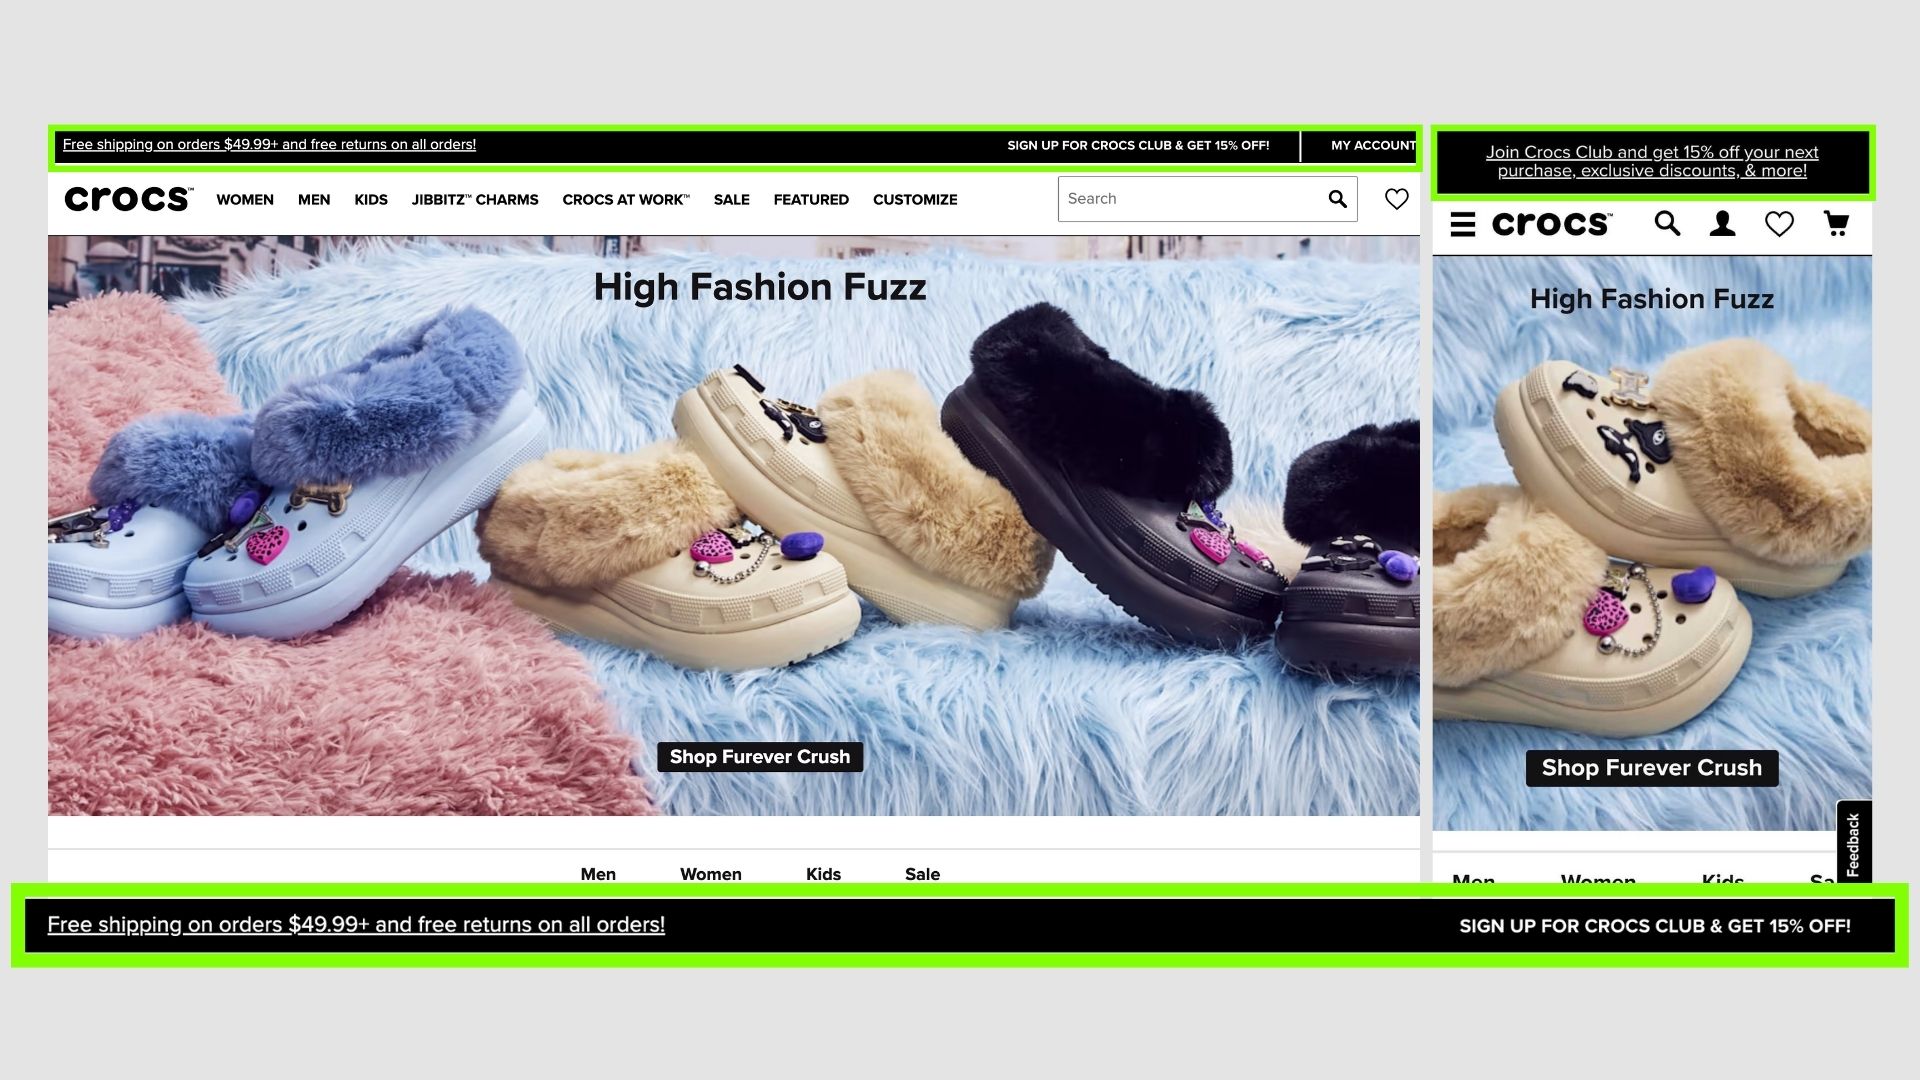Open the KIDS navigation menu
This screenshot has width=1920, height=1080.
(x=371, y=200)
